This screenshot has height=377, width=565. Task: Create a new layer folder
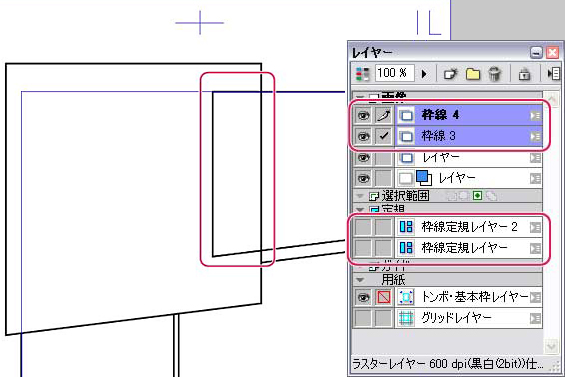click(x=473, y=74)
